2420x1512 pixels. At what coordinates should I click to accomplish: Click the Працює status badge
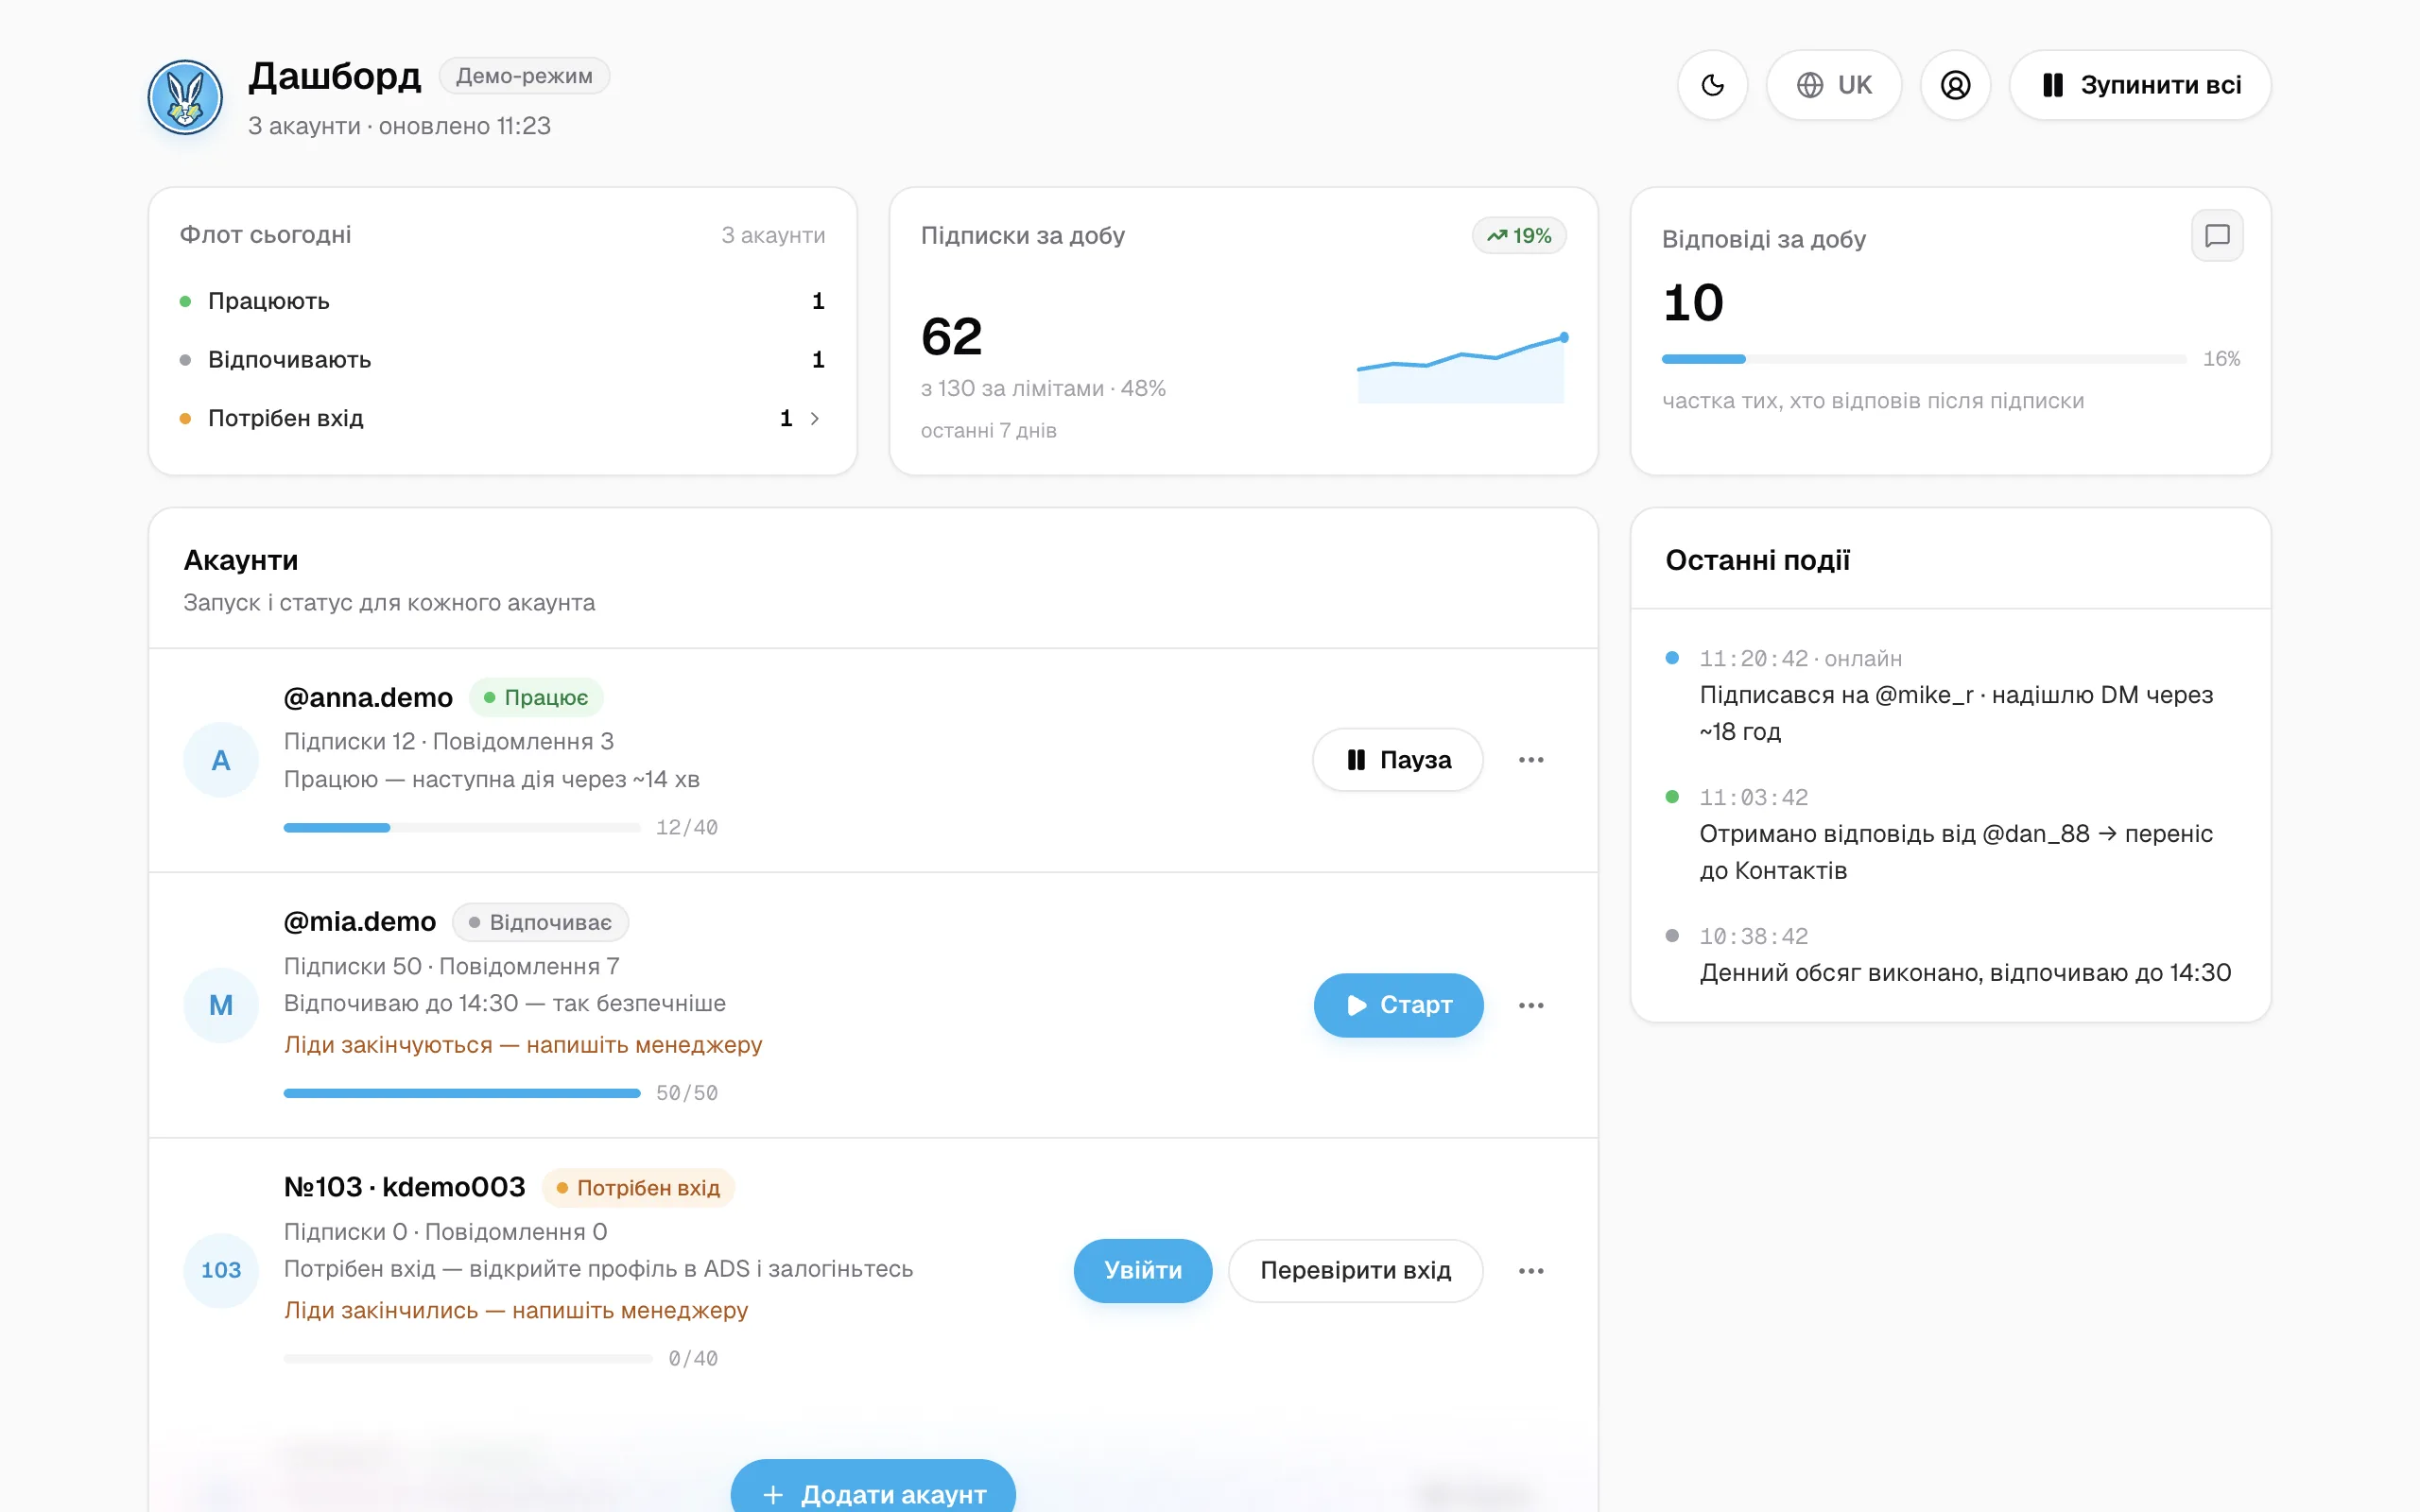click(x=536, y=698)
